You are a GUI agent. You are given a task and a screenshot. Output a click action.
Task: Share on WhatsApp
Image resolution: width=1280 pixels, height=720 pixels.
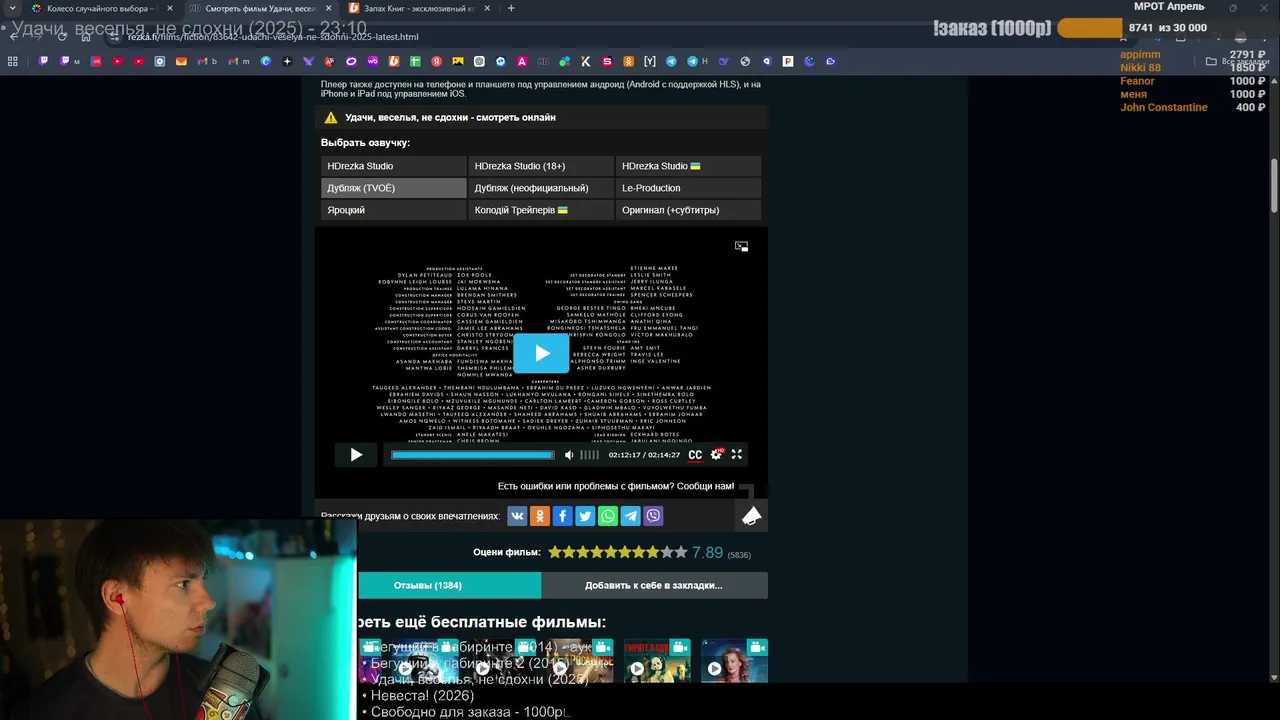coord(608,516)
